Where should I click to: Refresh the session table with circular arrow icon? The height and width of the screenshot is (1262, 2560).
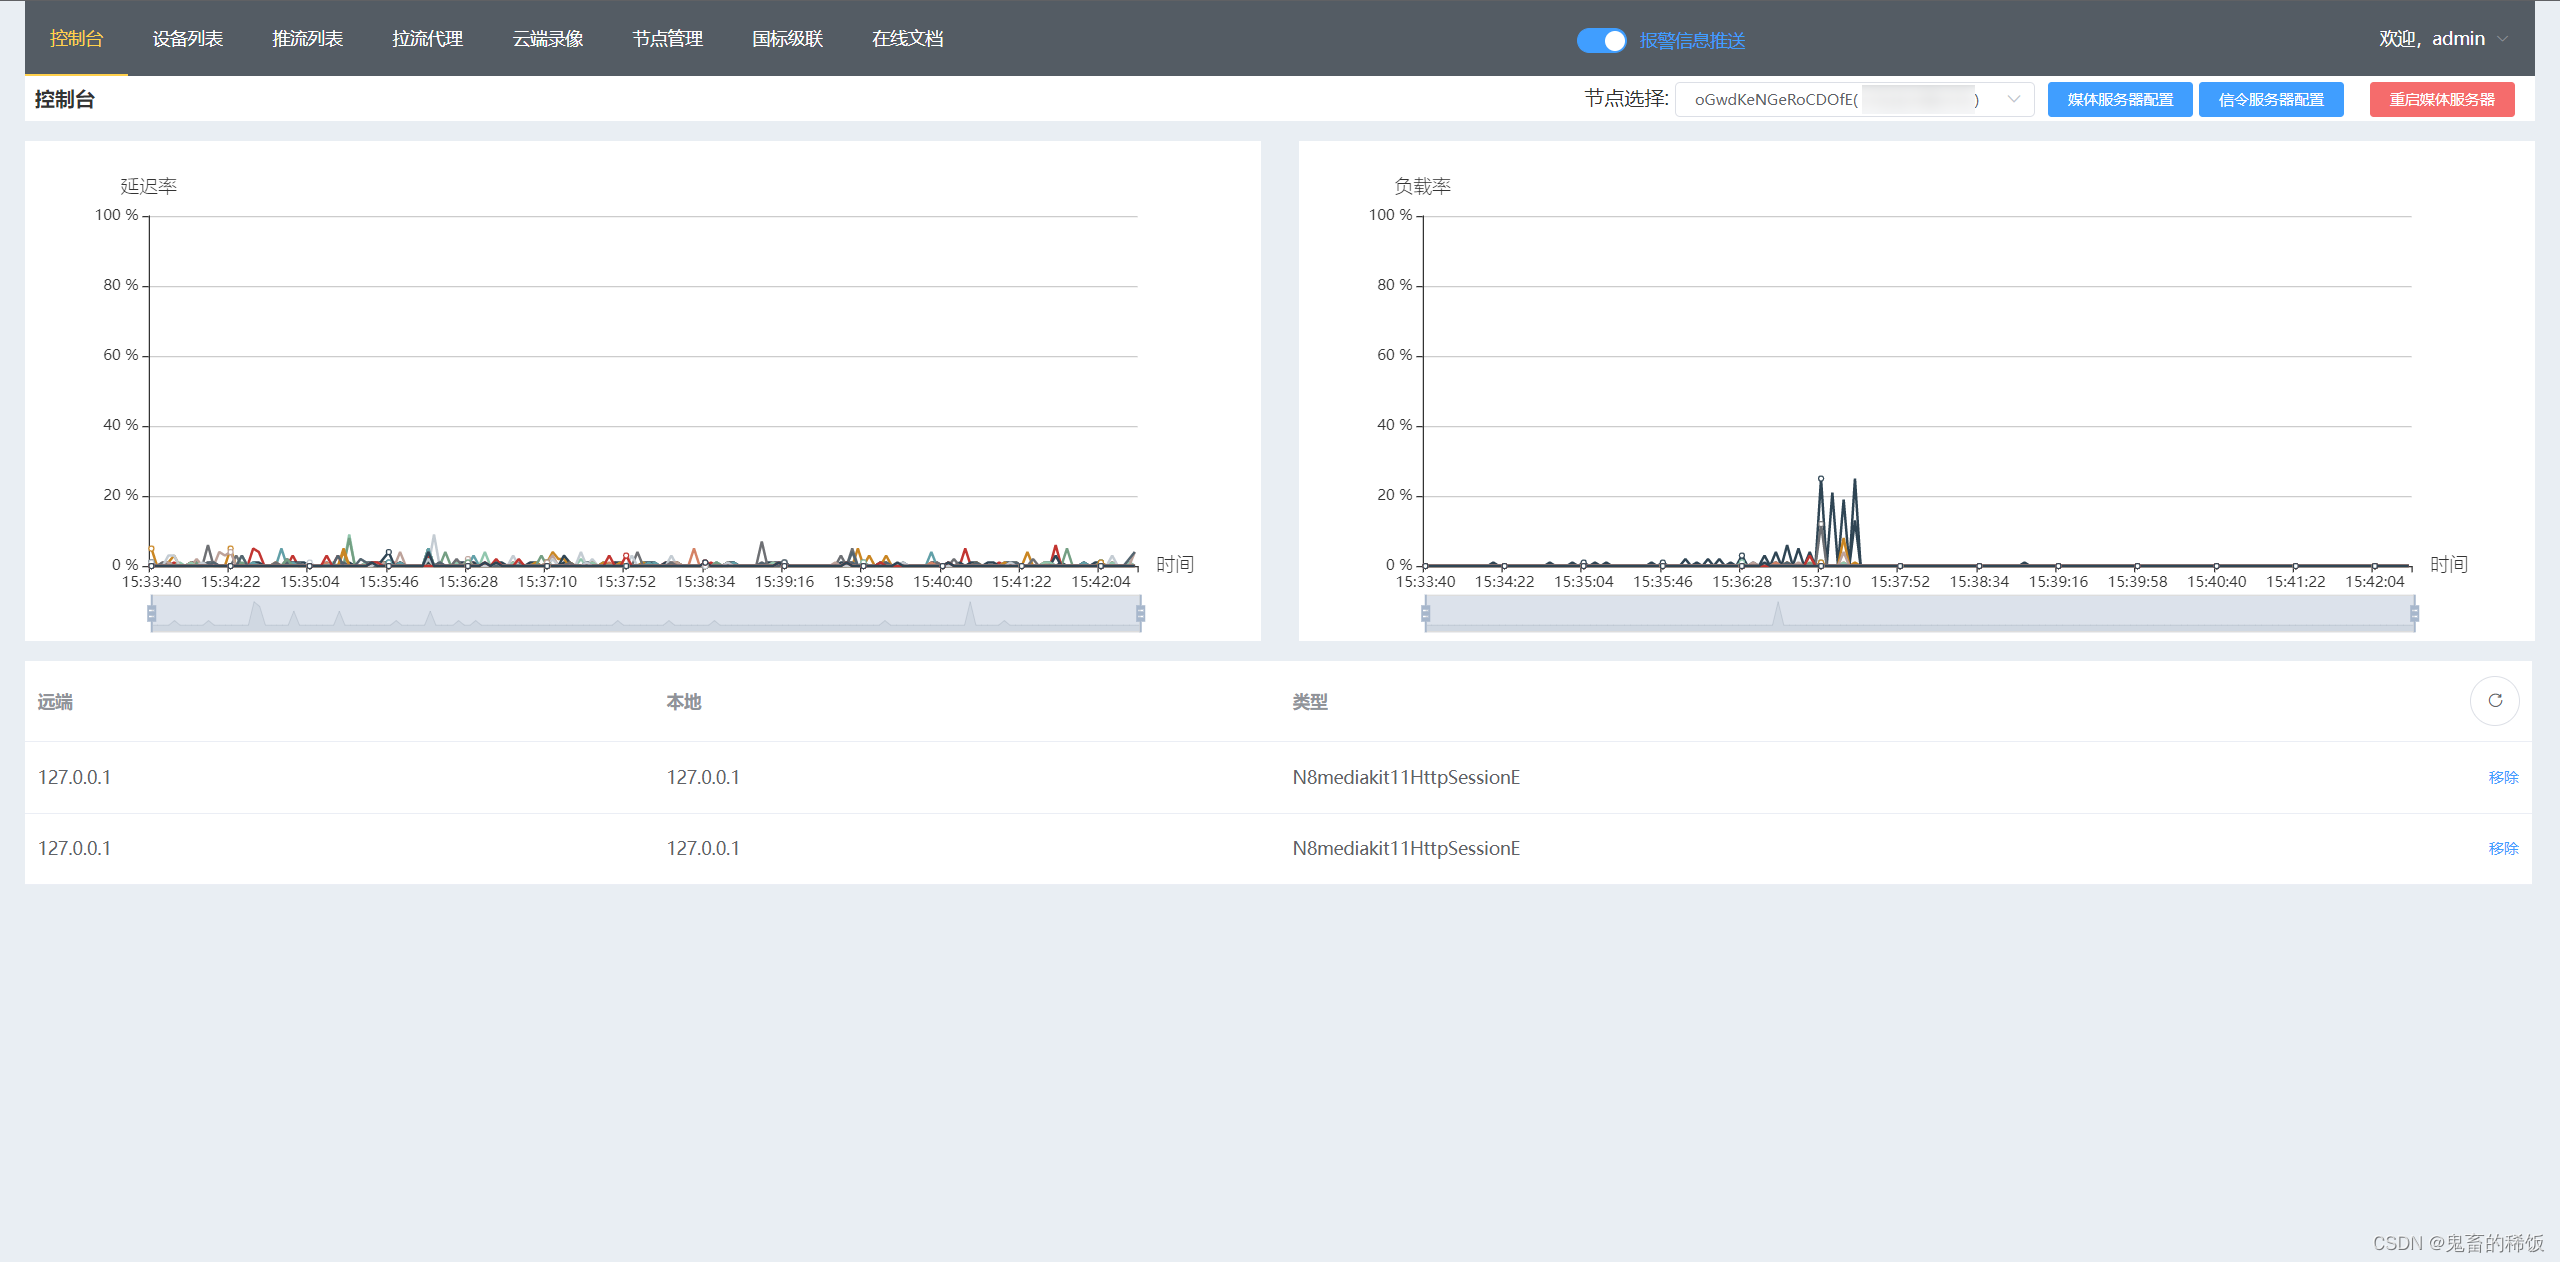click(x=2494, y=701)
